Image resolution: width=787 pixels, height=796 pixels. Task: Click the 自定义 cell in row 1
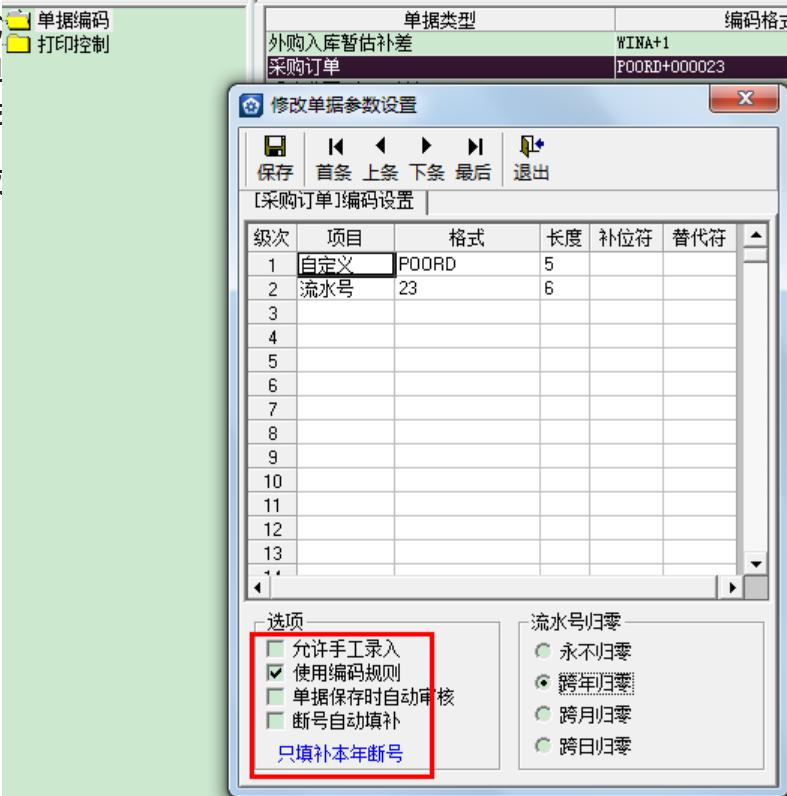(345, 264)
